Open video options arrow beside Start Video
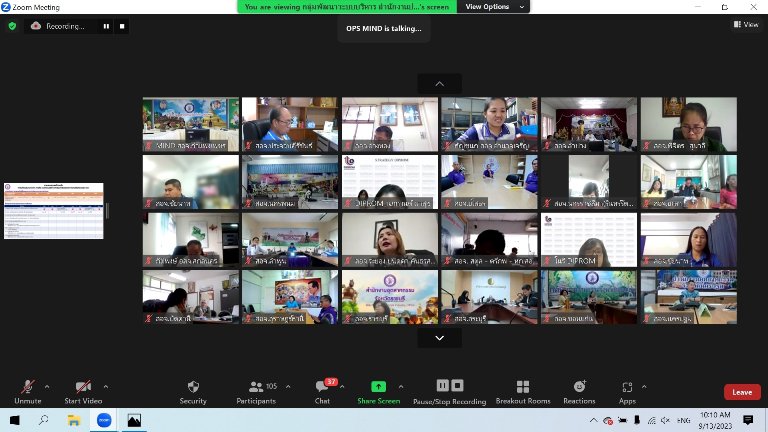 click(106, 387)
